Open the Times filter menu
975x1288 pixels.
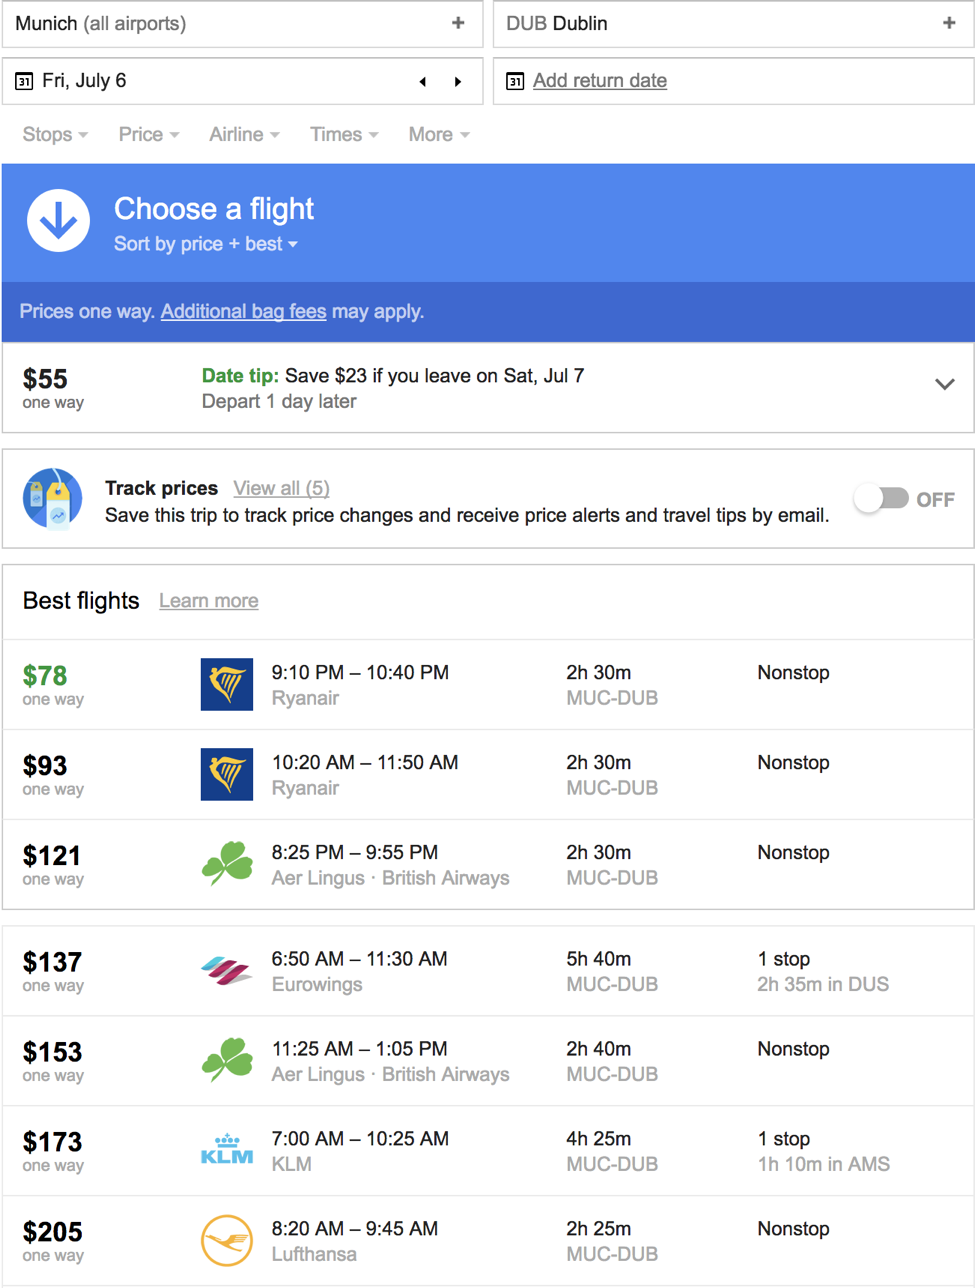(x=344, y=134)
